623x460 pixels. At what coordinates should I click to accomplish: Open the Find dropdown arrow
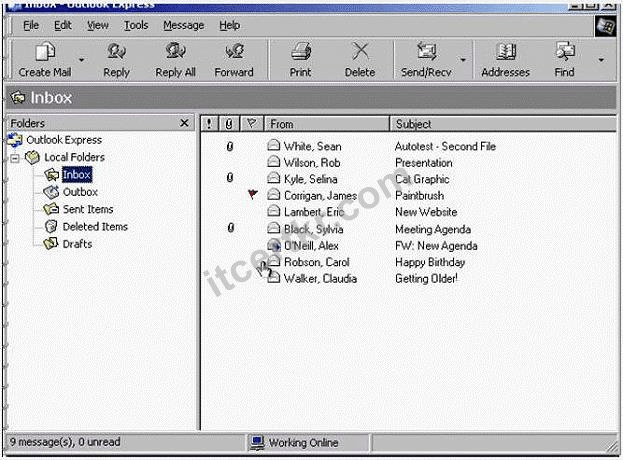pyautogui.click(x=601, y=60)
